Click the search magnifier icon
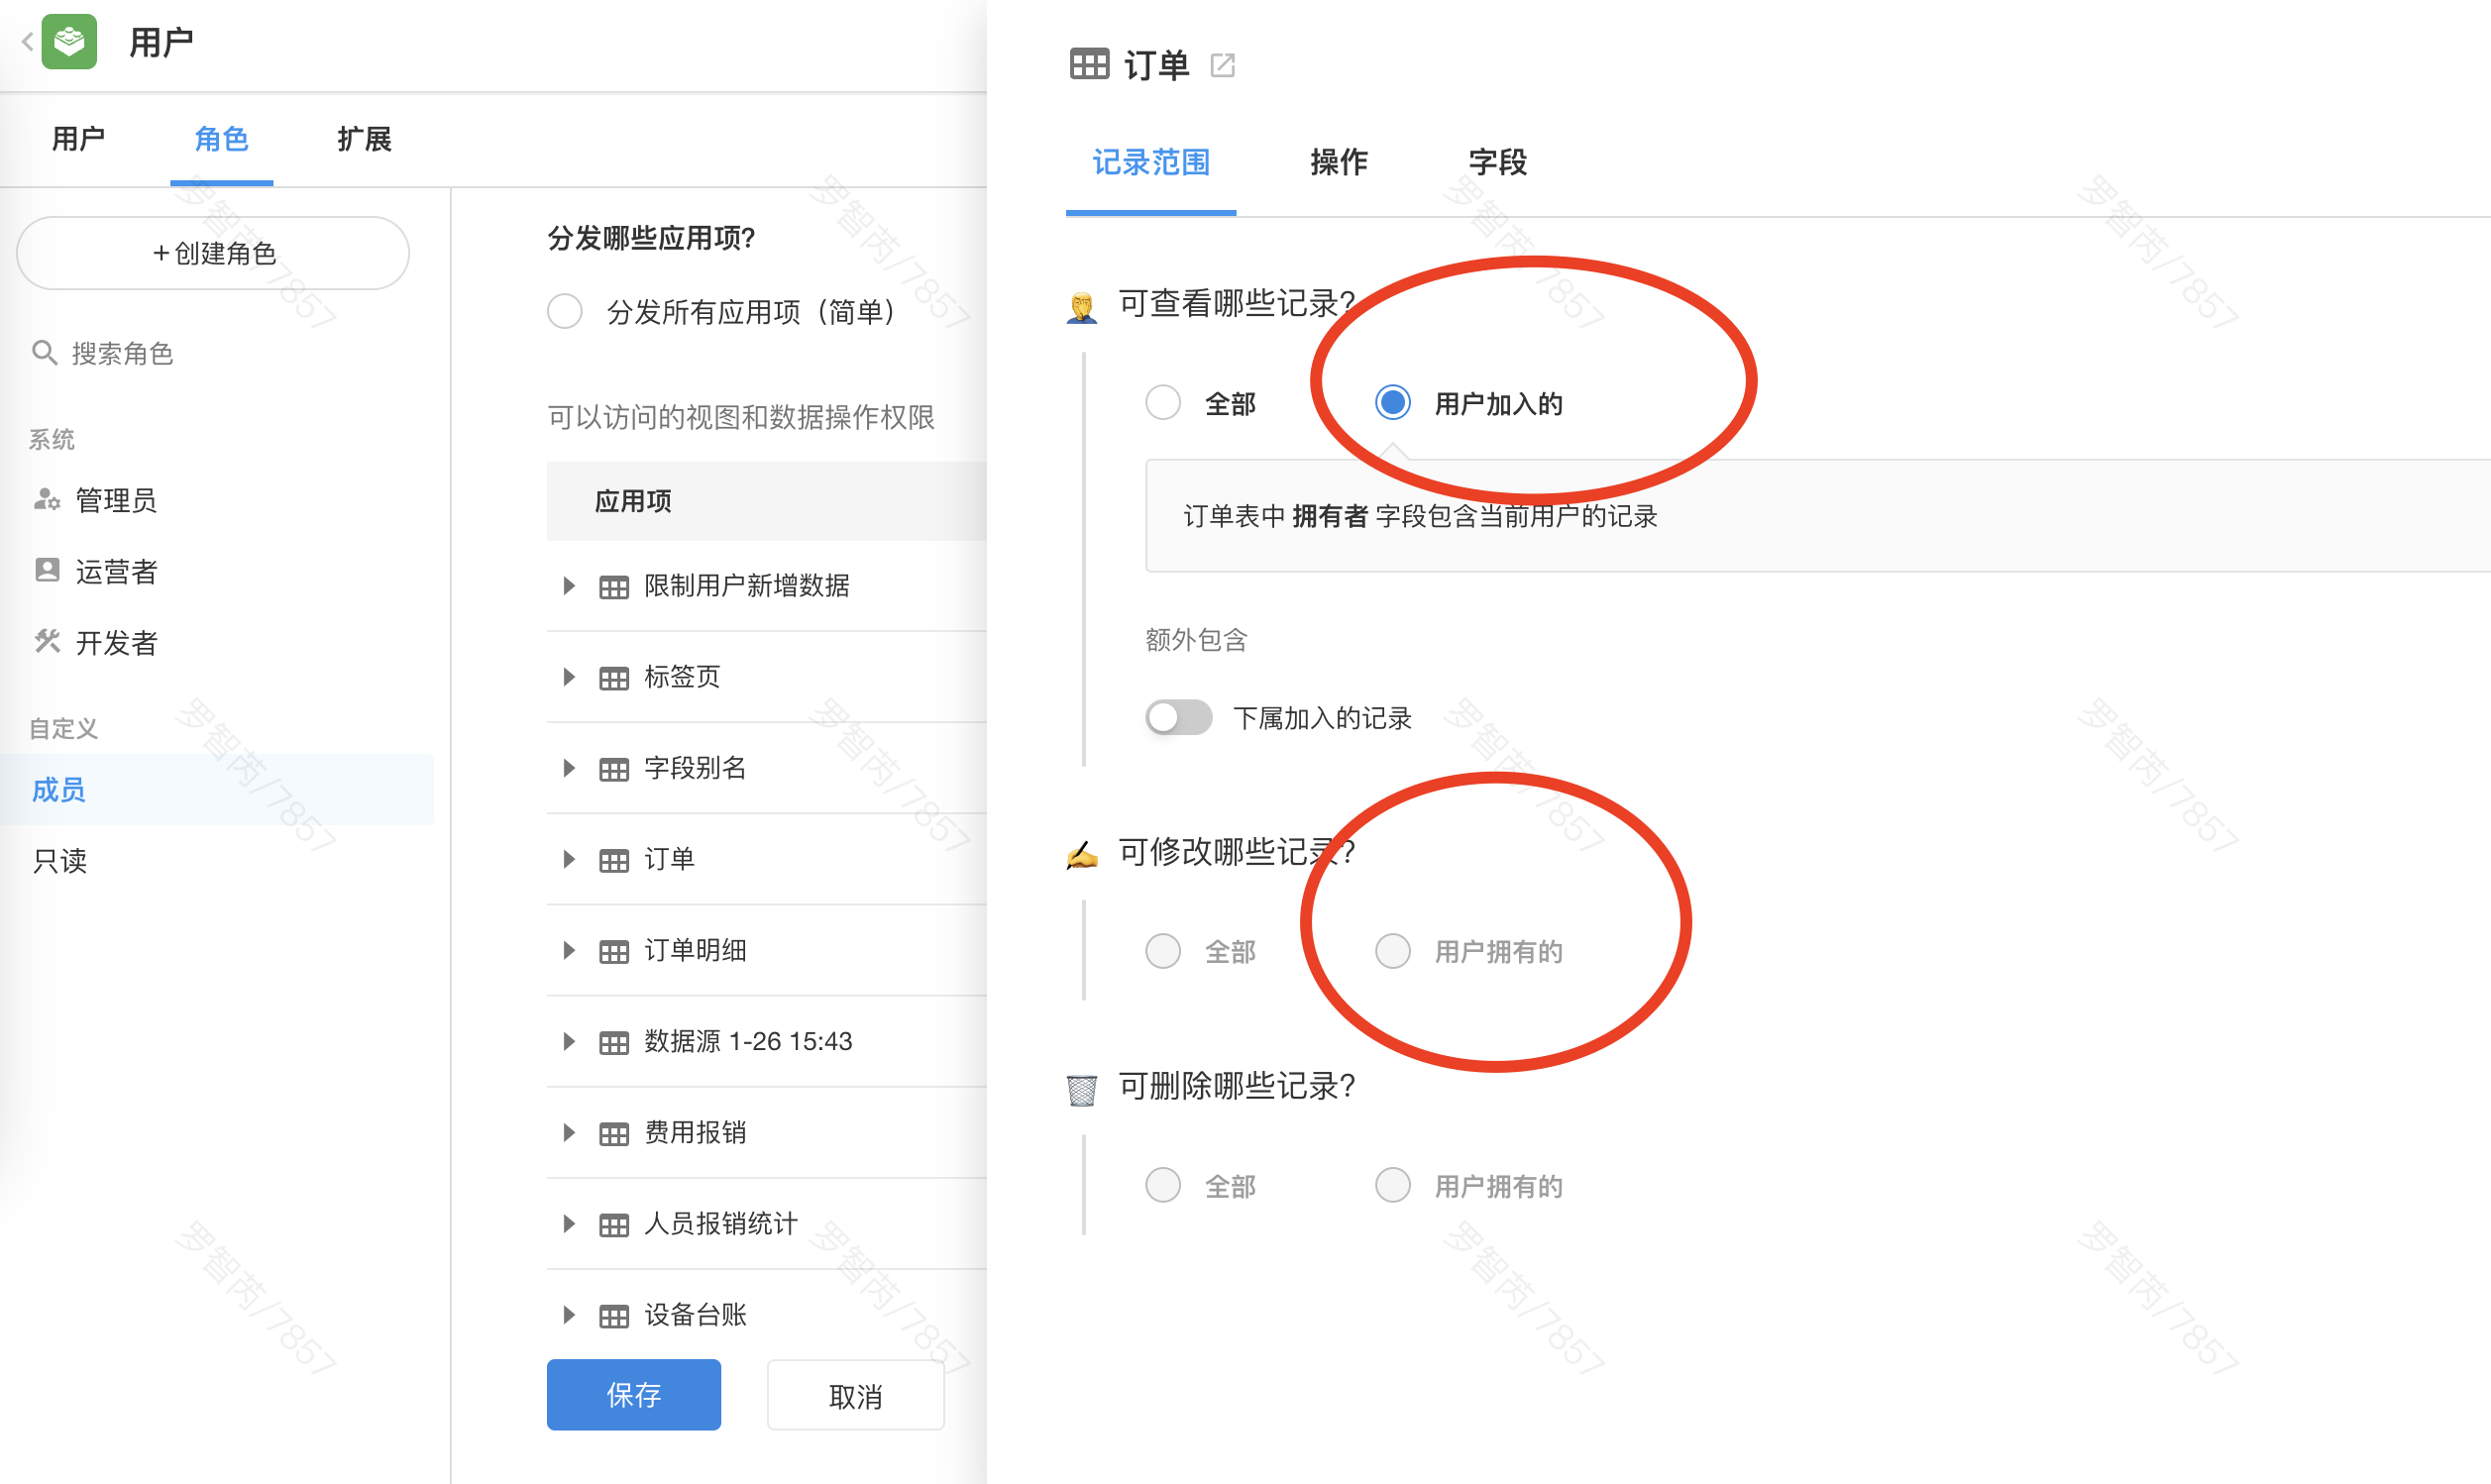Viewport: 2491px width, 1484px height. 44,353
